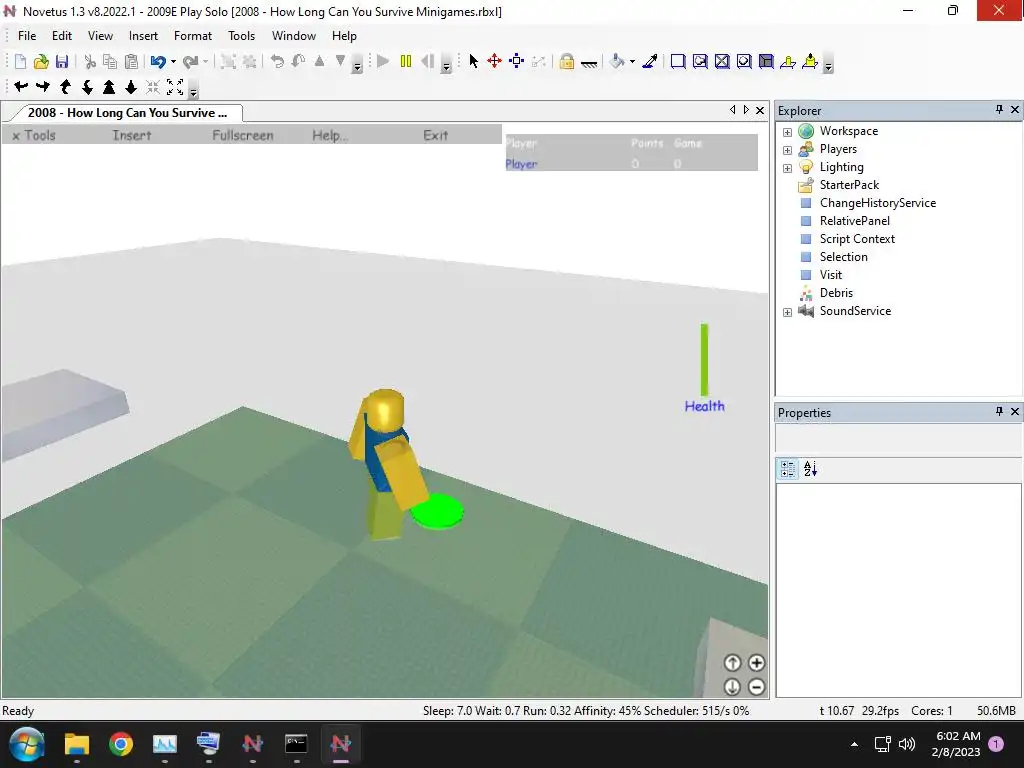Click the in-game Exit button
This screenshot has width=1024, height=768.
click(x=436, y=135)
